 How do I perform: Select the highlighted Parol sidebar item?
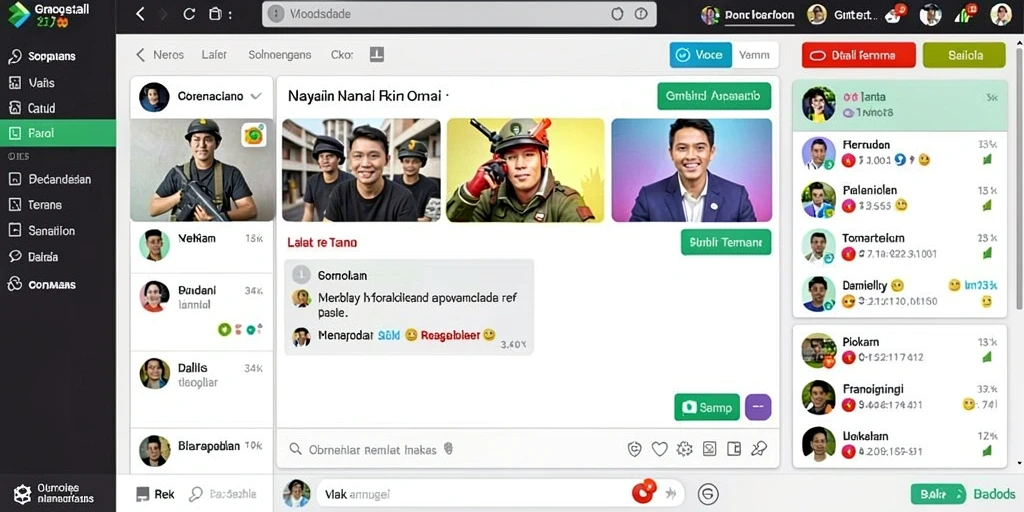(57, 133)
